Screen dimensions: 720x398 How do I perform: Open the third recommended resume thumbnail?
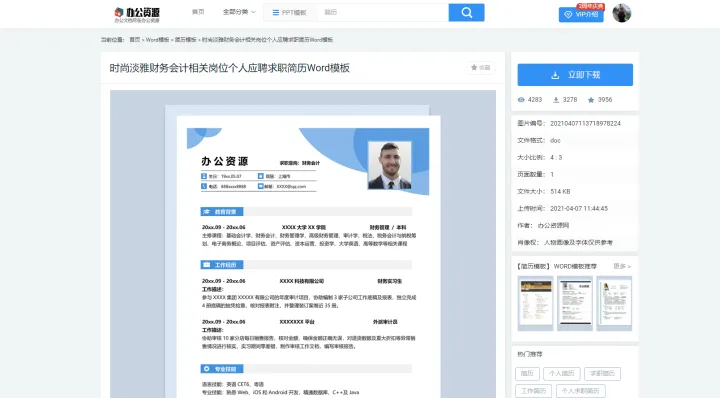pyautogui.click(x=614, y=303)
